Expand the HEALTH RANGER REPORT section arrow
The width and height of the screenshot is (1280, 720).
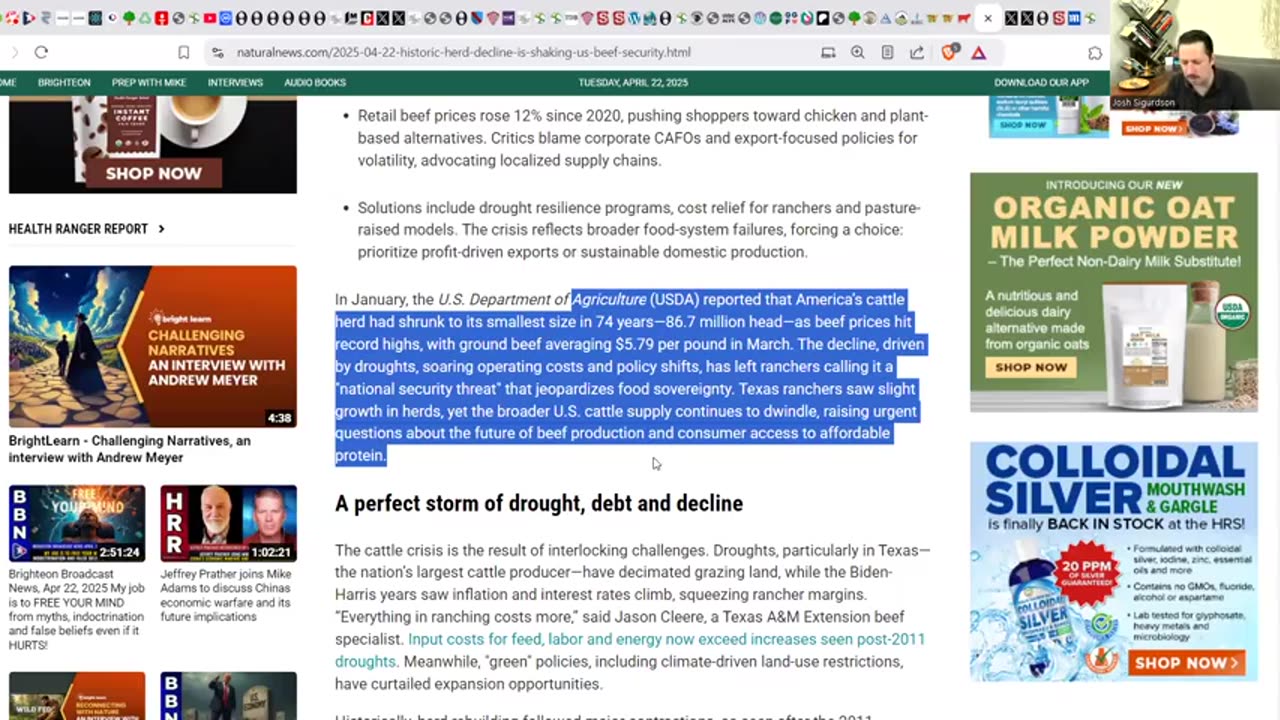[x=161, y=229]
